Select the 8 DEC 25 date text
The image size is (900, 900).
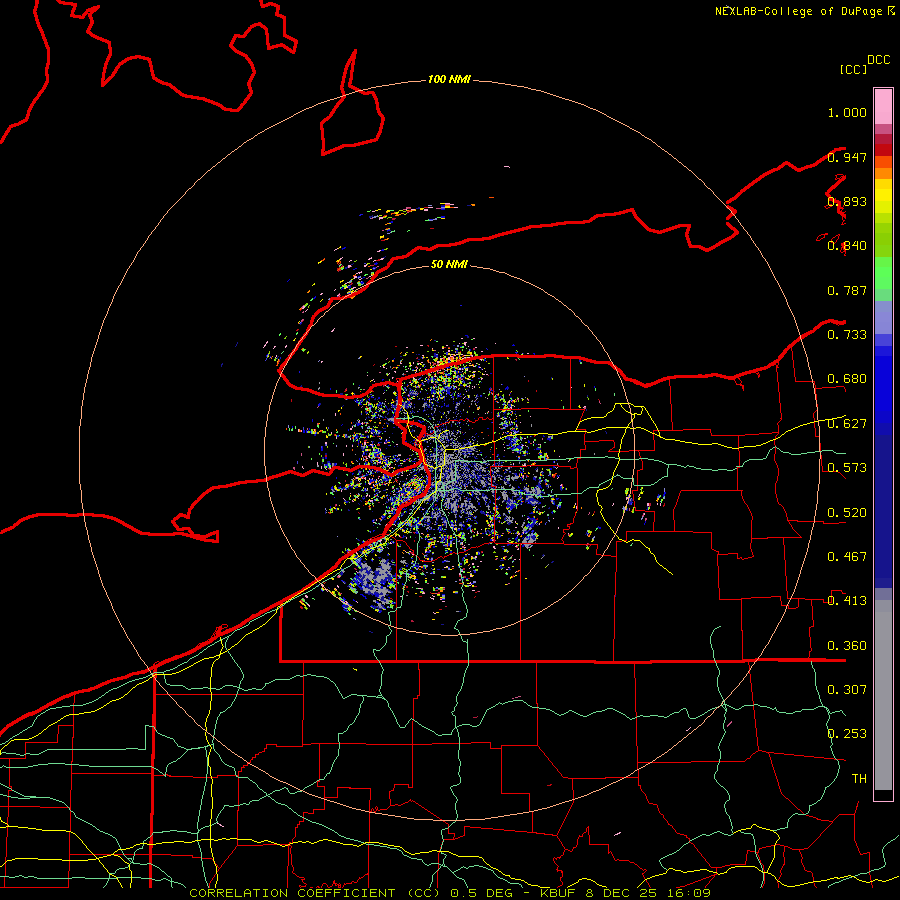(624, 893)
